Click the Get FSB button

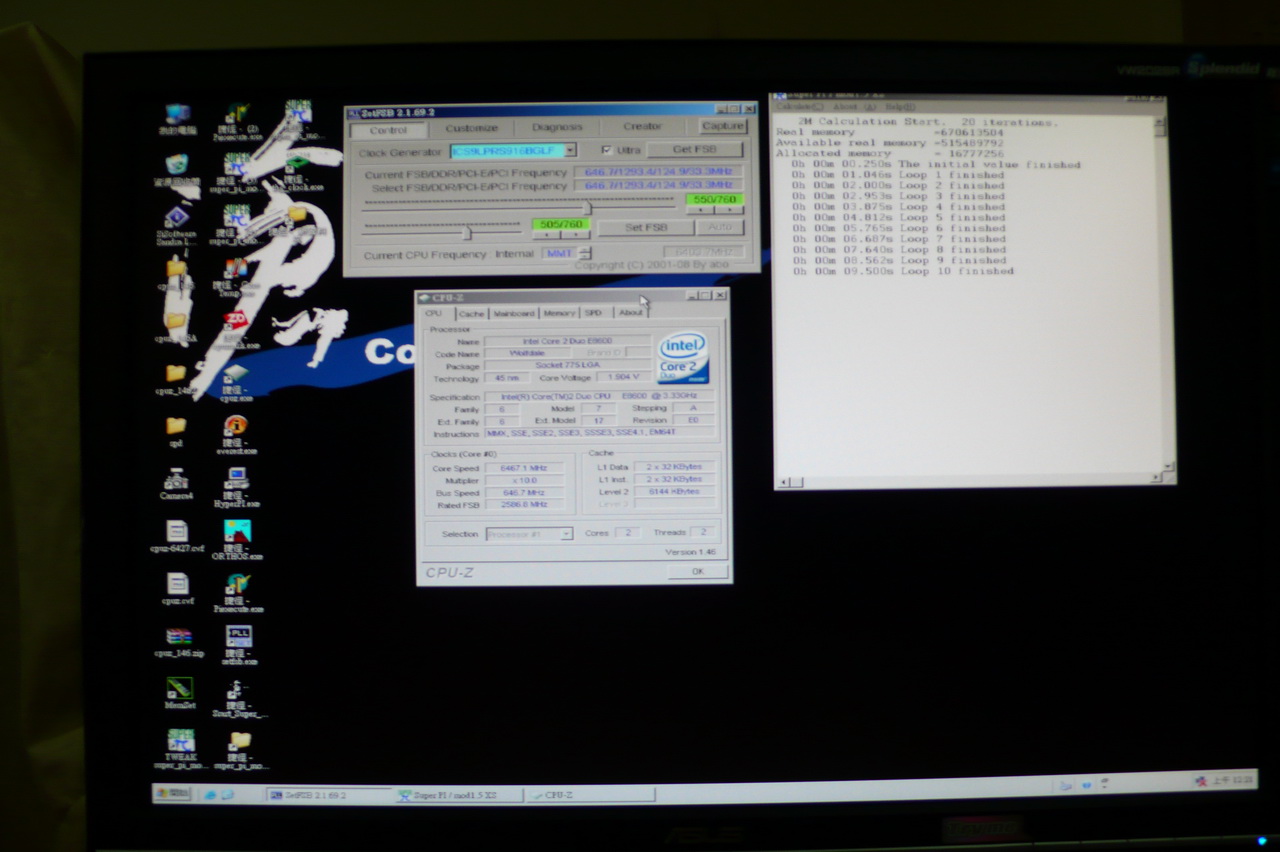695,150
